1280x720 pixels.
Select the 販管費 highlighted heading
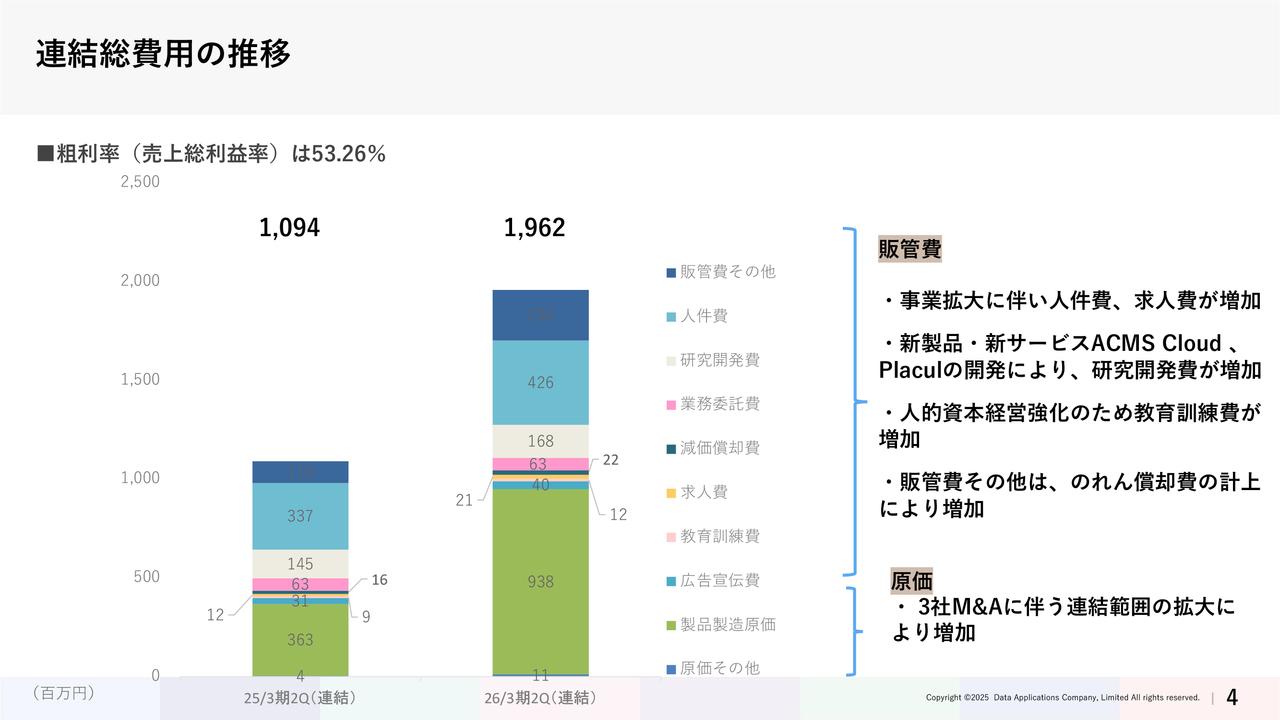(910, 249)
